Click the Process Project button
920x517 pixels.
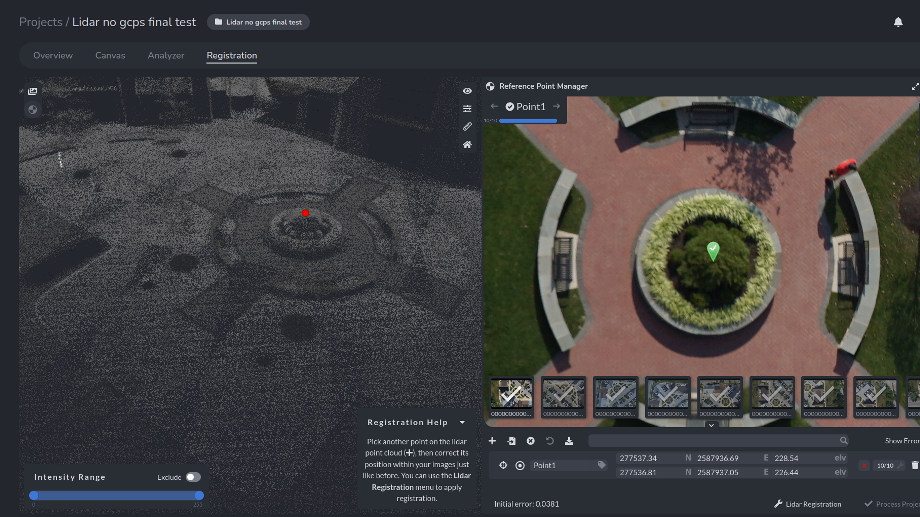tap(892, 504)
